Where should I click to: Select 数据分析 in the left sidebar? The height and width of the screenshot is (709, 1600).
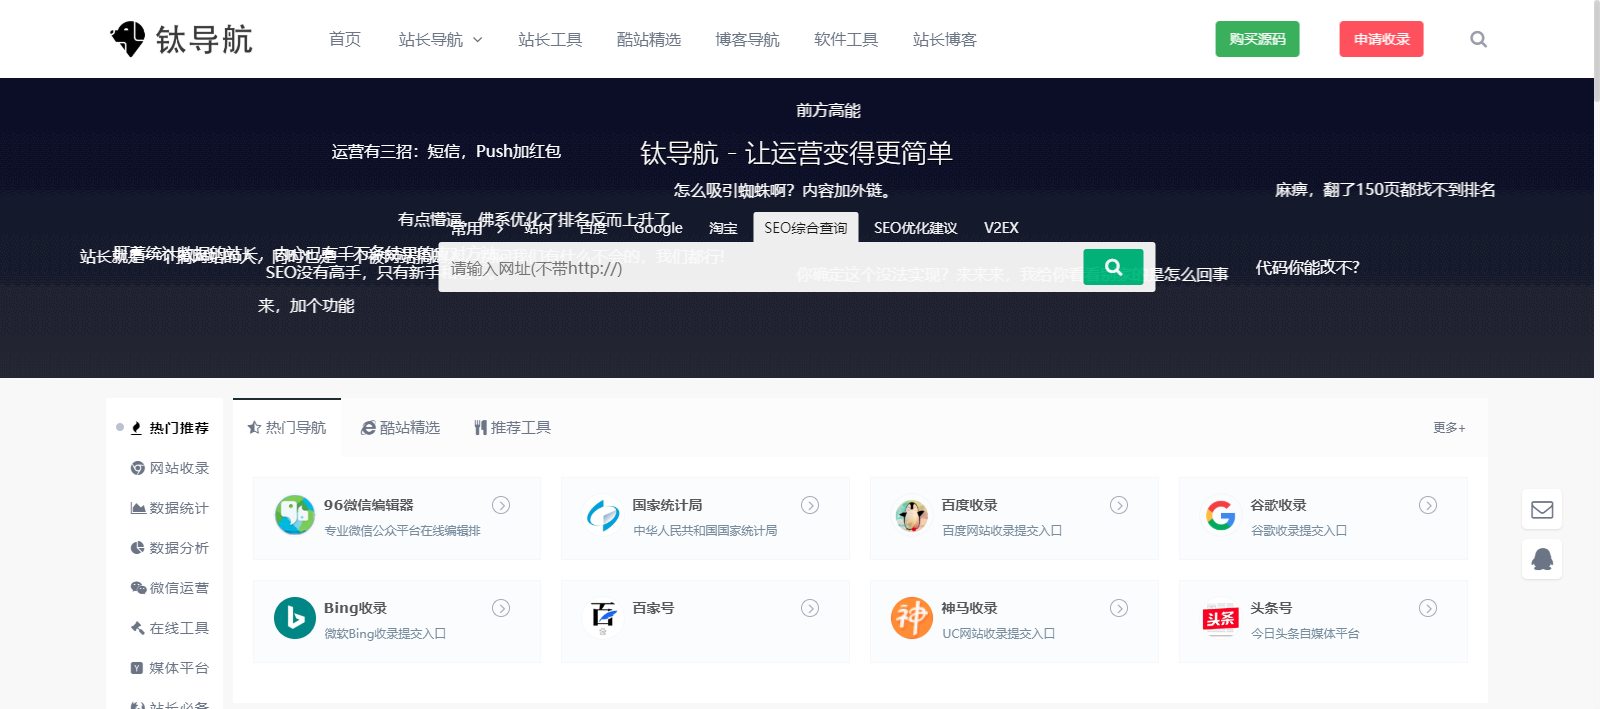(x=170, y=548)
